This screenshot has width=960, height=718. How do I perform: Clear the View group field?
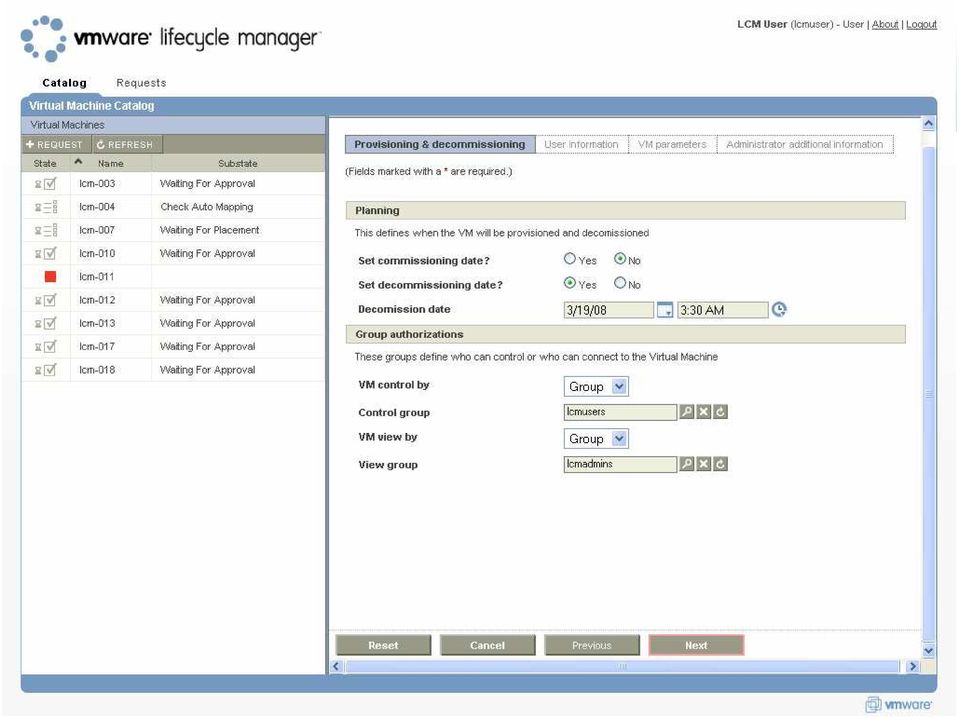coord(704,464)
